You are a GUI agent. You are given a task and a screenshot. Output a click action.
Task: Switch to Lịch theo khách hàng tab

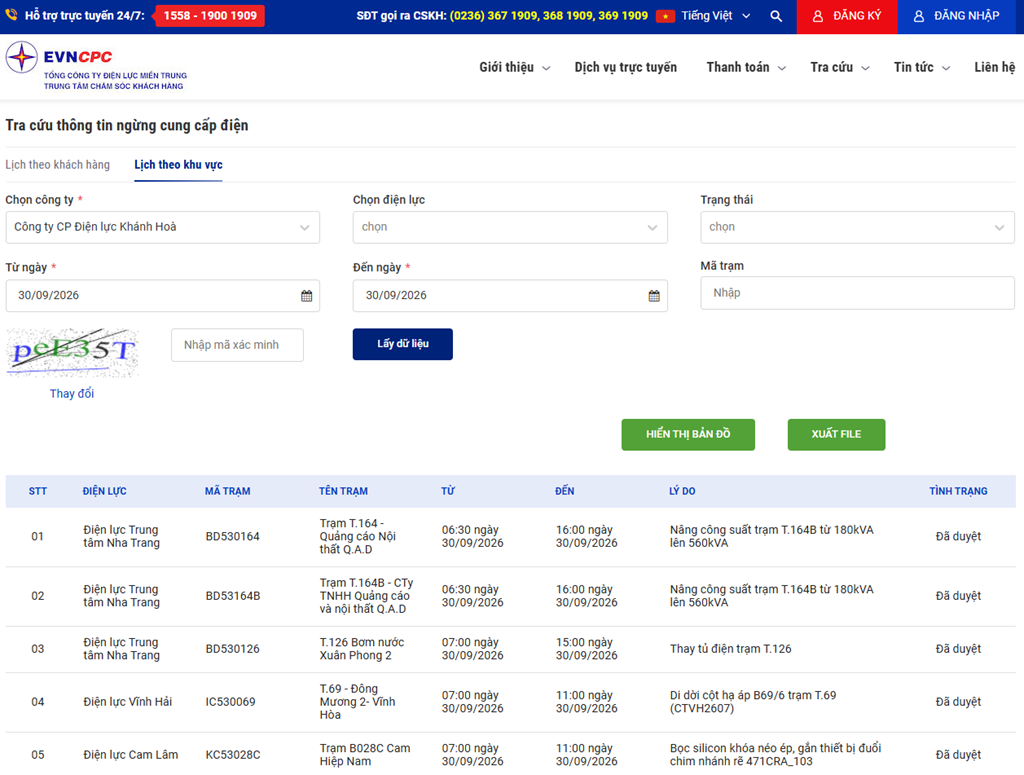coord(57,165)
